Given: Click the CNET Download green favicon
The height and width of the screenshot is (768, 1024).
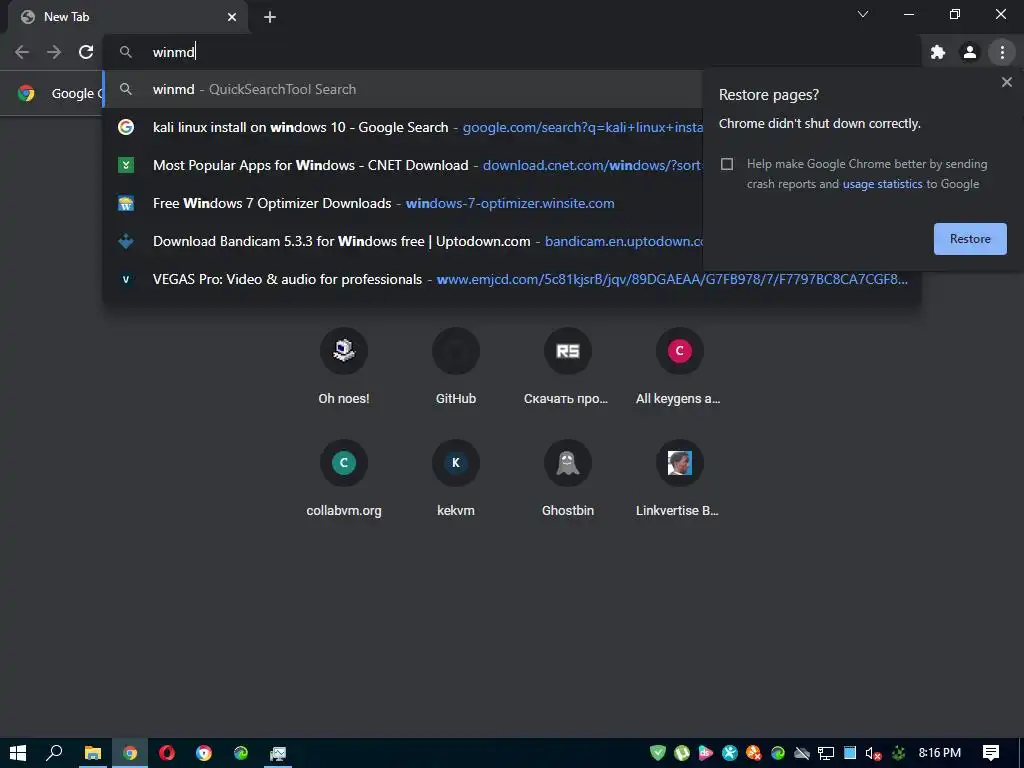Looking at the screenshot, I should tap(126, 165).
